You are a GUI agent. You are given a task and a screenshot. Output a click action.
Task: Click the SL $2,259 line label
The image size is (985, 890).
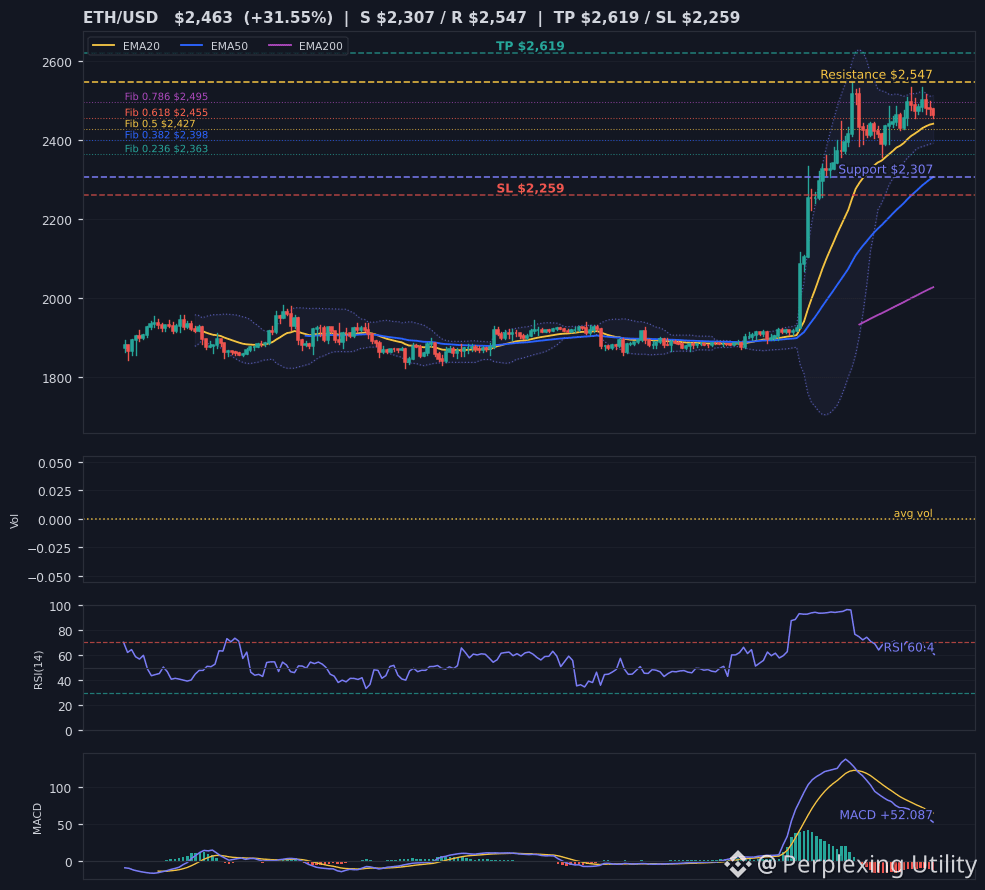click(x=530, y=188)
